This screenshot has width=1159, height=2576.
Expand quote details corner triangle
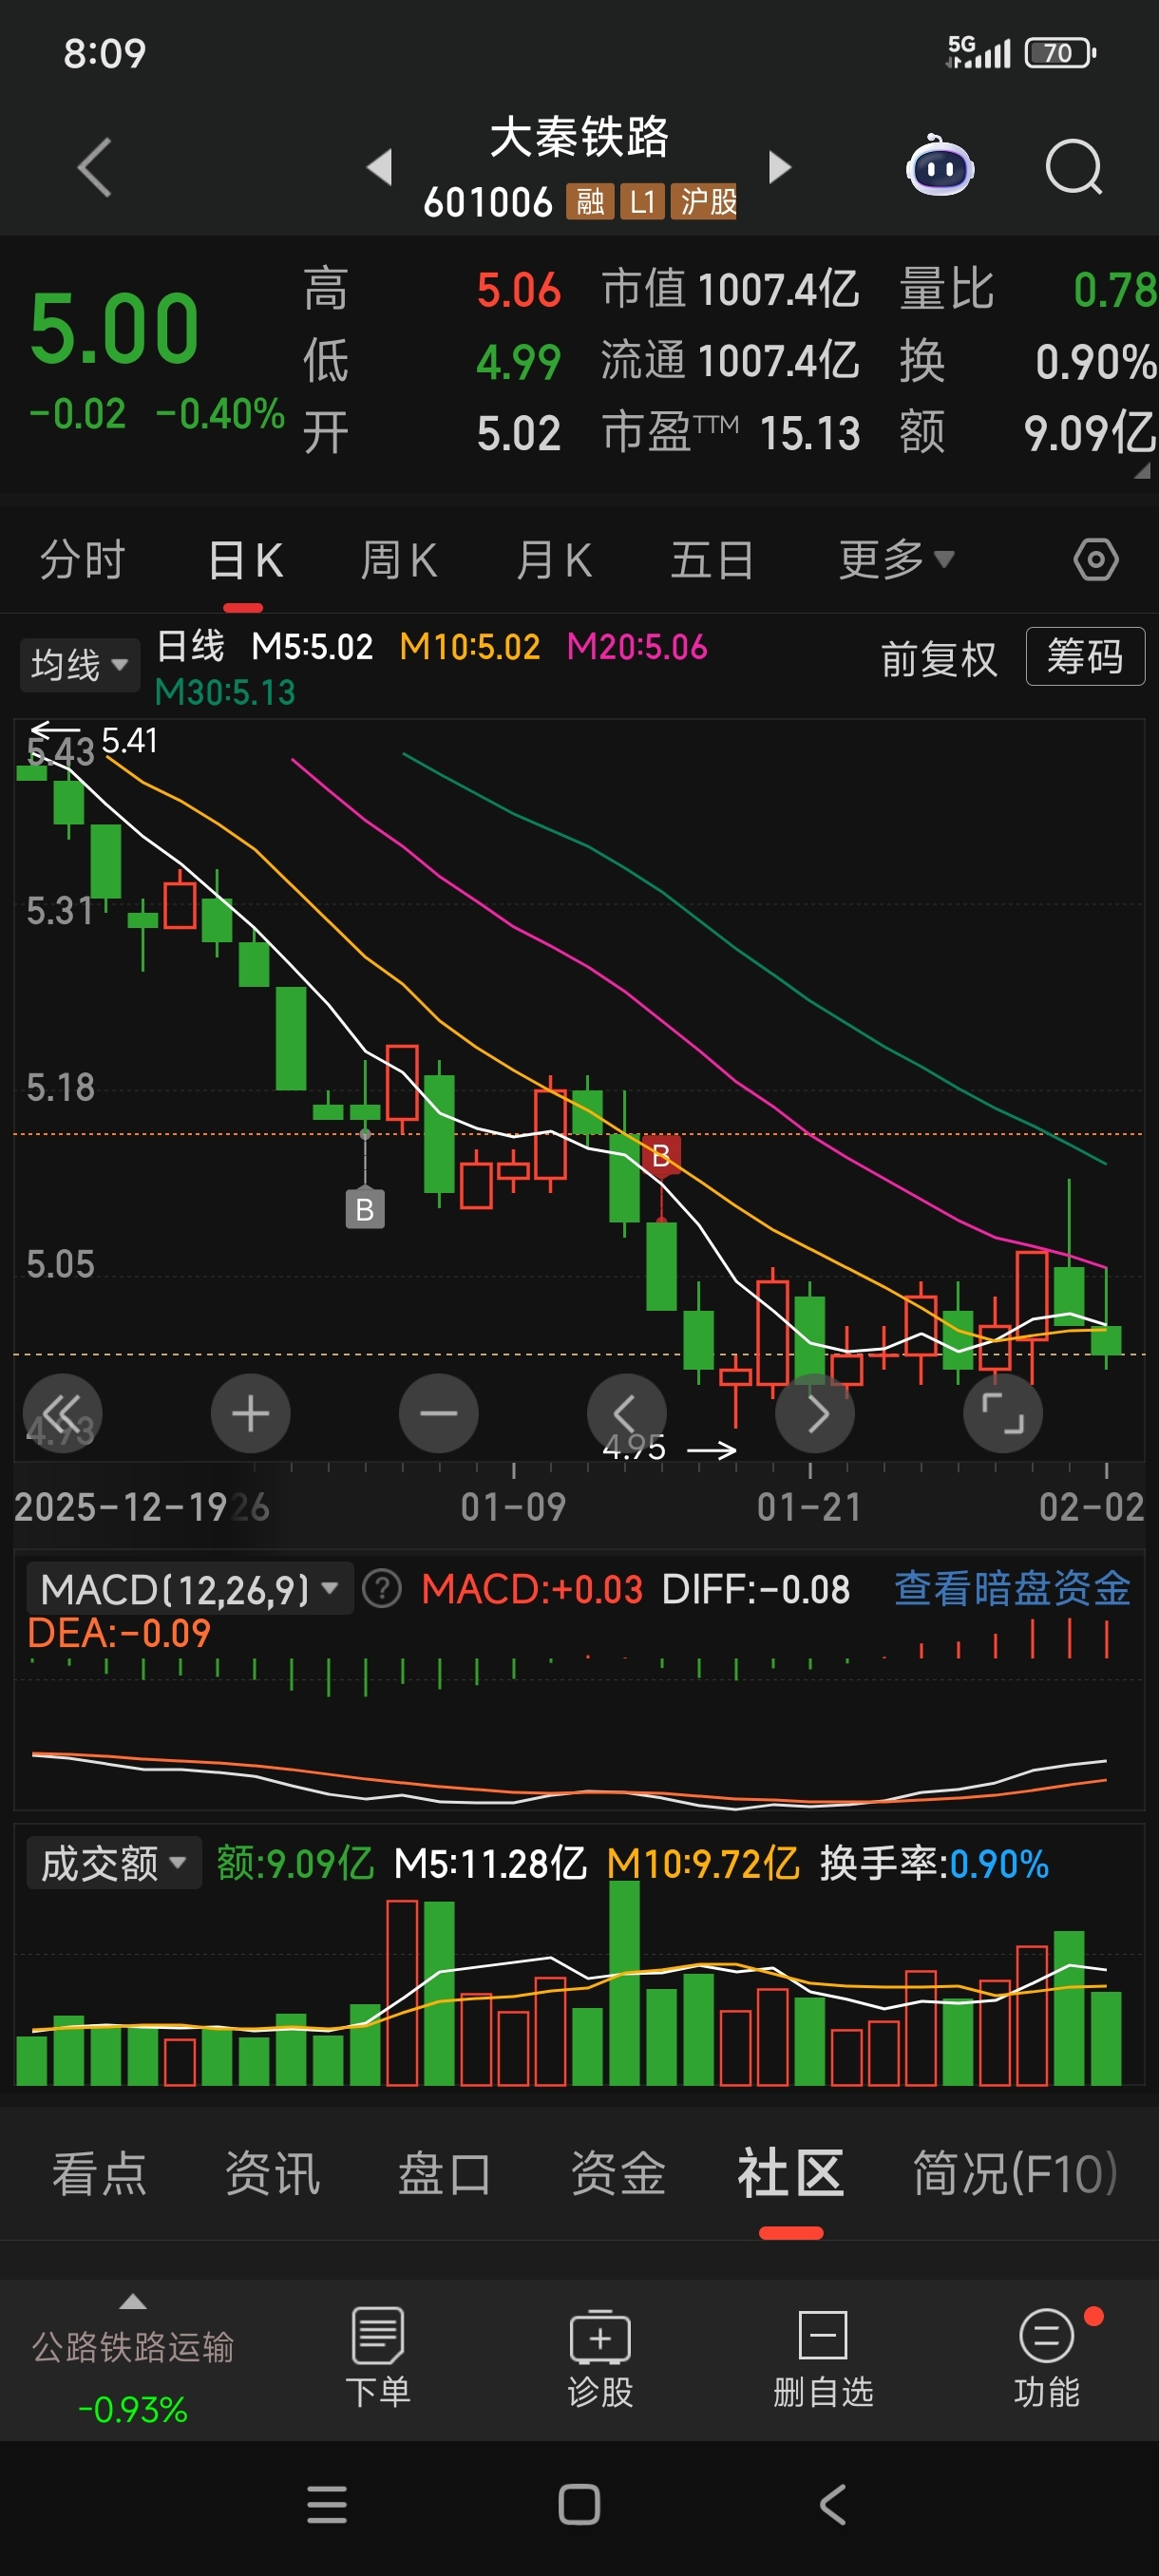coord(1141,470)
